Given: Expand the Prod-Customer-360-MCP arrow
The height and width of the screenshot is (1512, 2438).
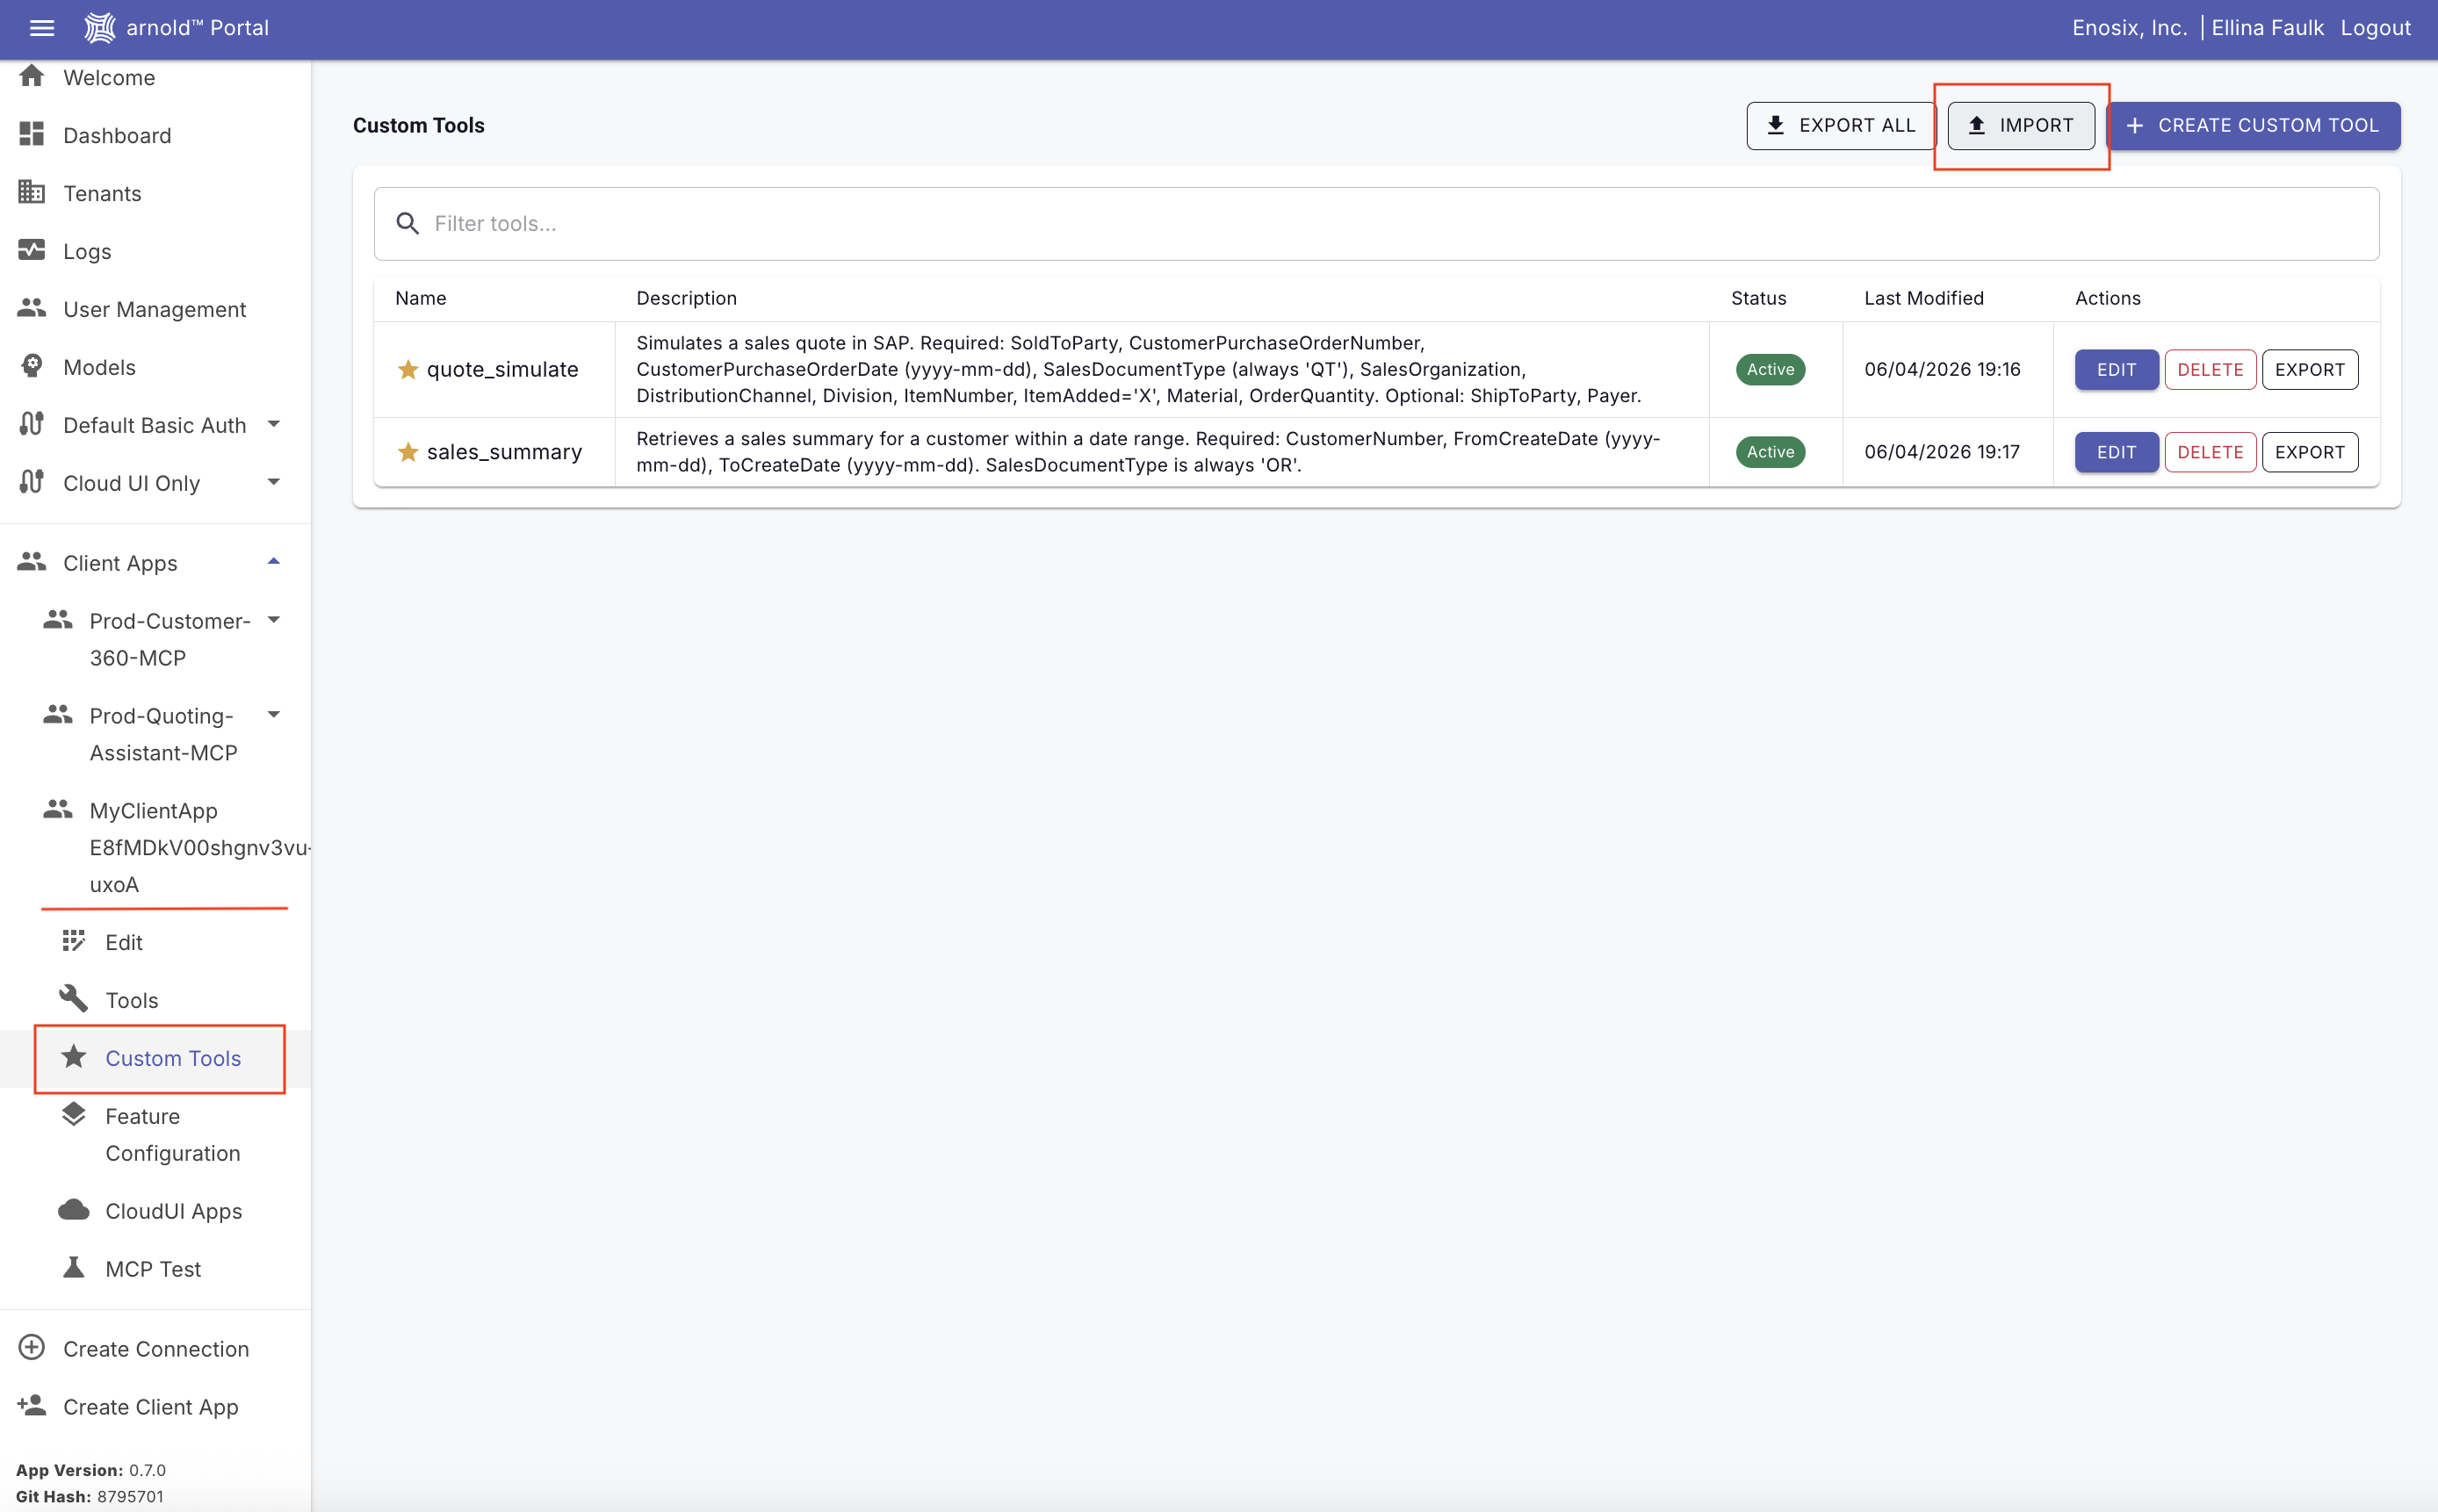Looking at the screenshot, I should (274, 620).
